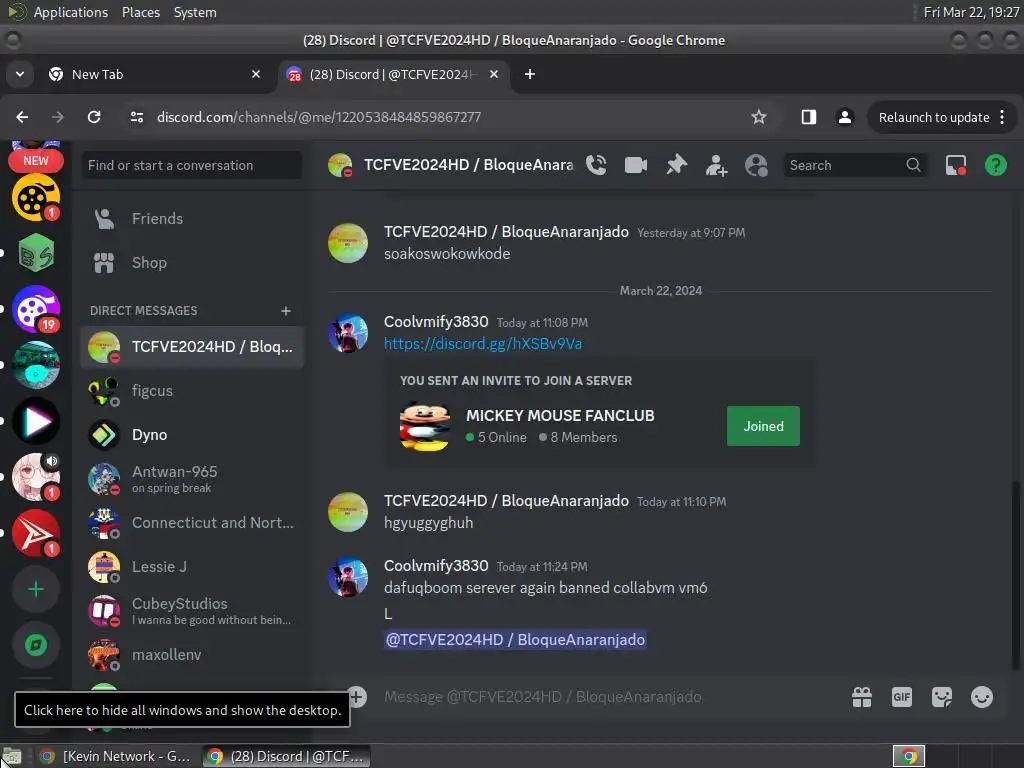Open the Places menu
Screen dimensions: 1024x768
[141, 12]
